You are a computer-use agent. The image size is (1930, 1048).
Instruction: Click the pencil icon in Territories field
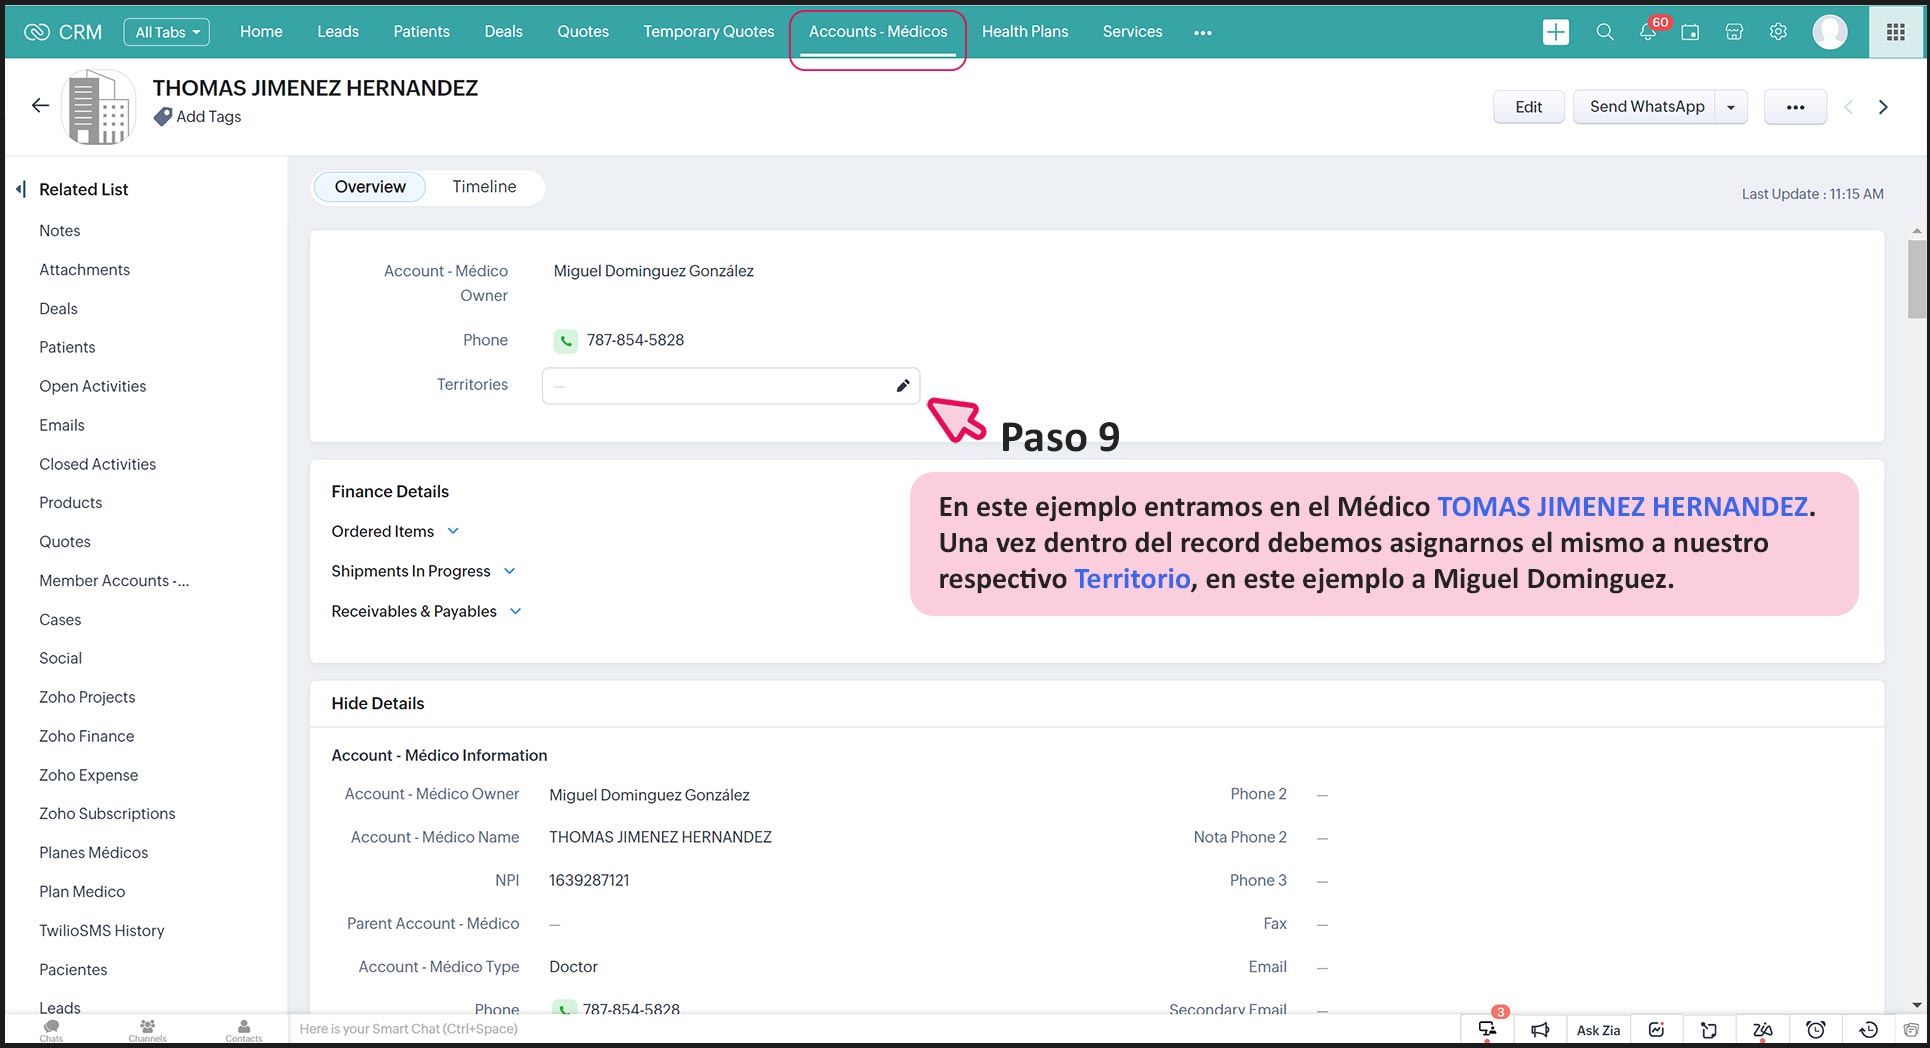tap(902, 386)
